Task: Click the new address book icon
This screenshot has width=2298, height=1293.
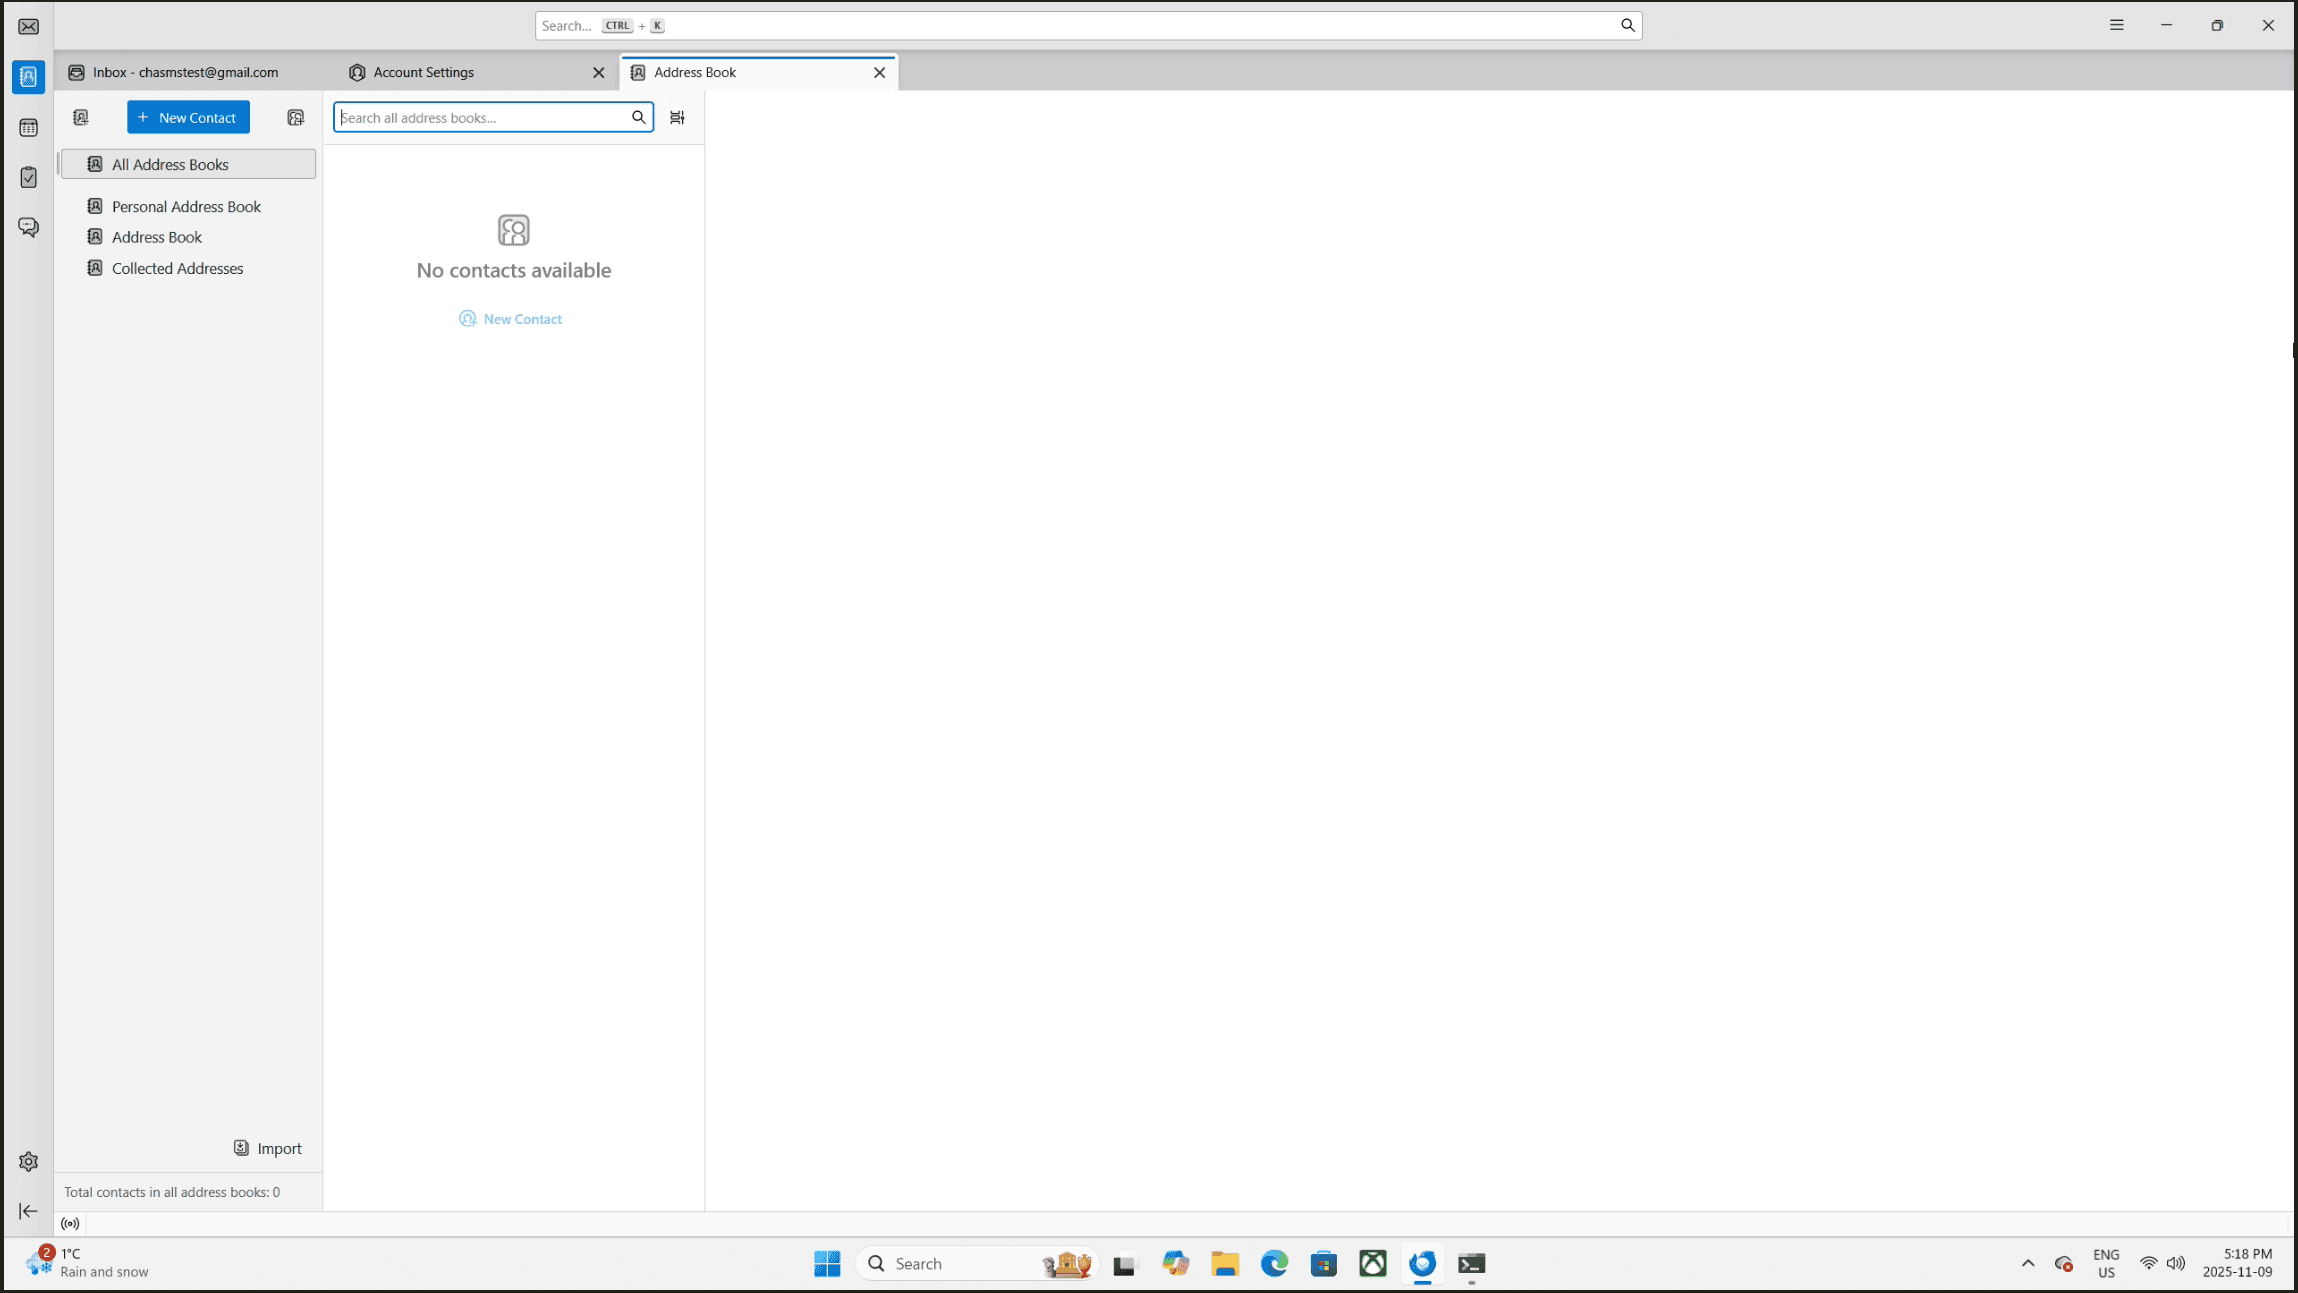Action: tap(81, 117)
